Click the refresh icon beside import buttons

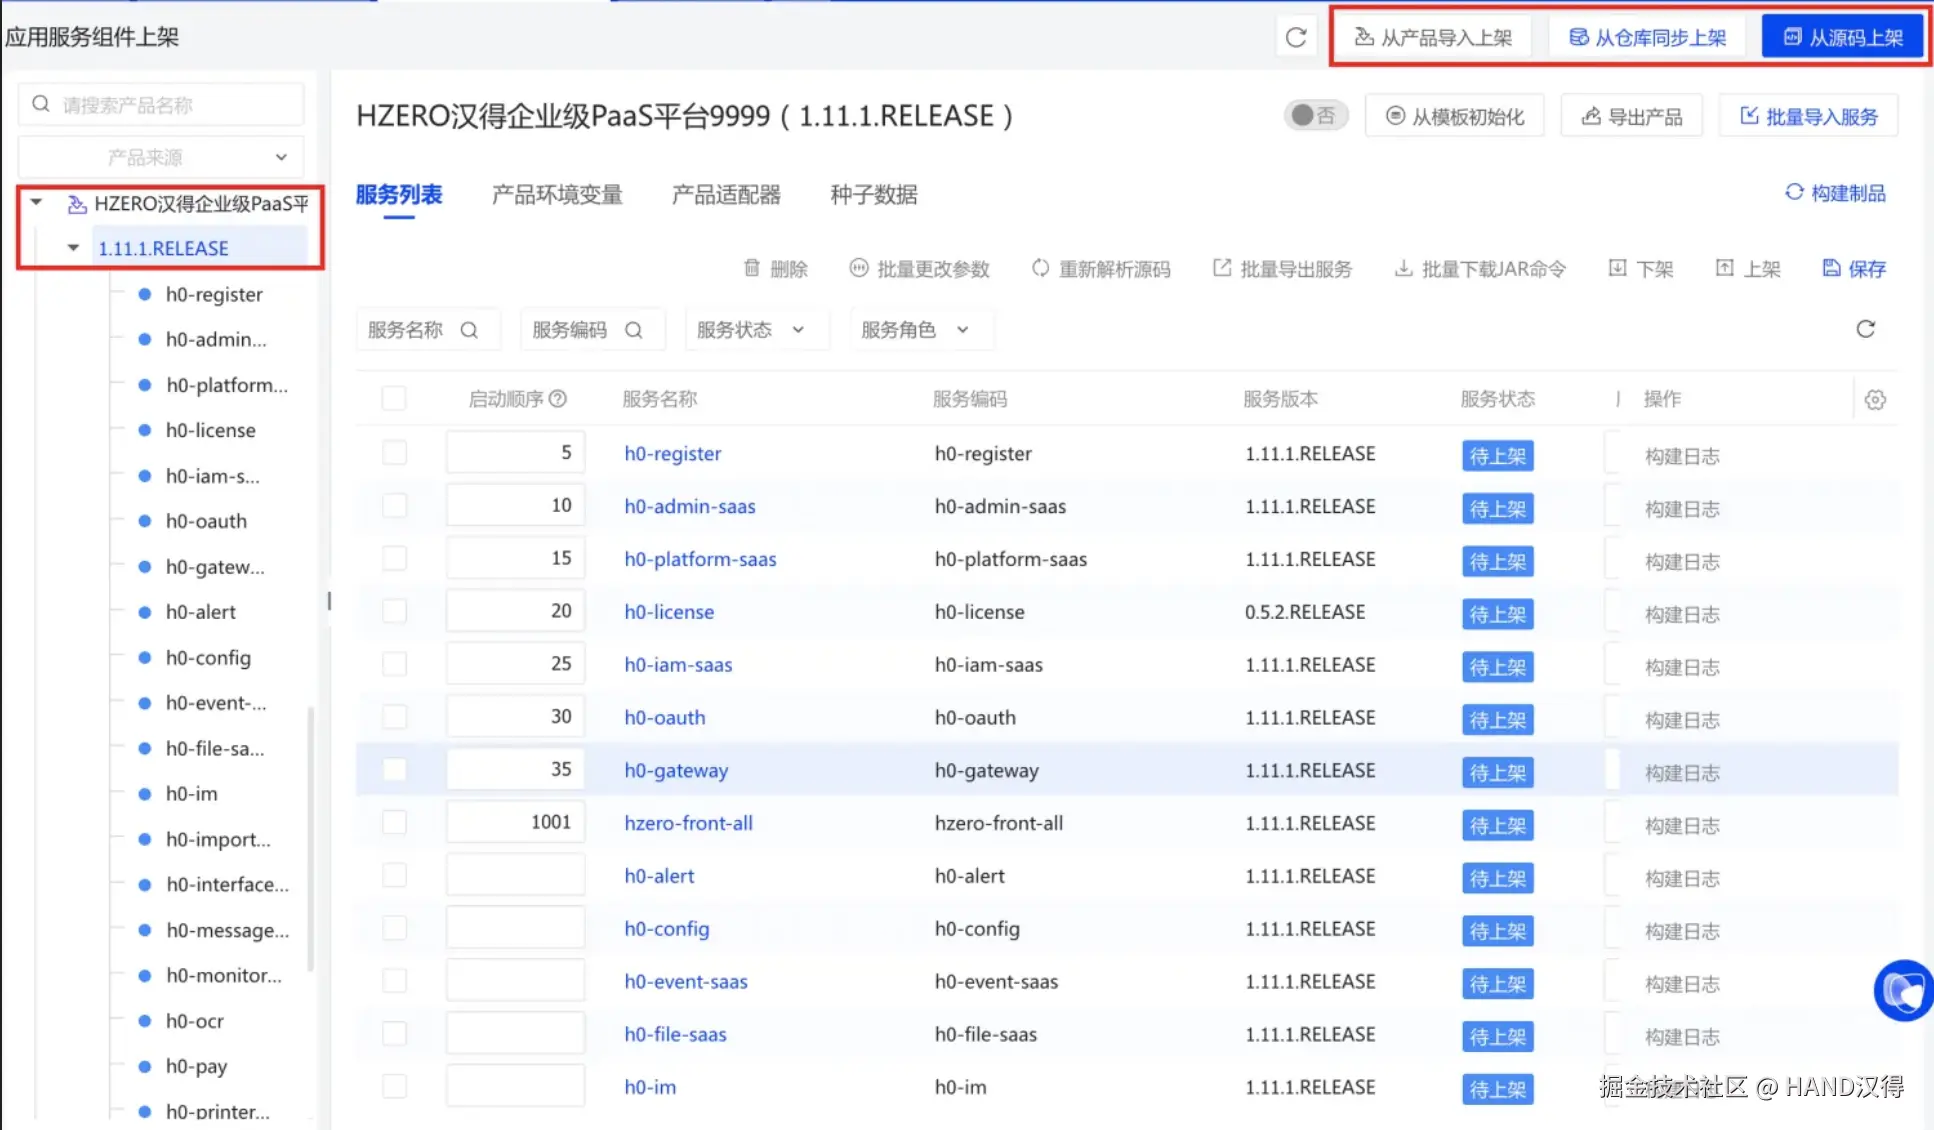(x=1296, y=38)
